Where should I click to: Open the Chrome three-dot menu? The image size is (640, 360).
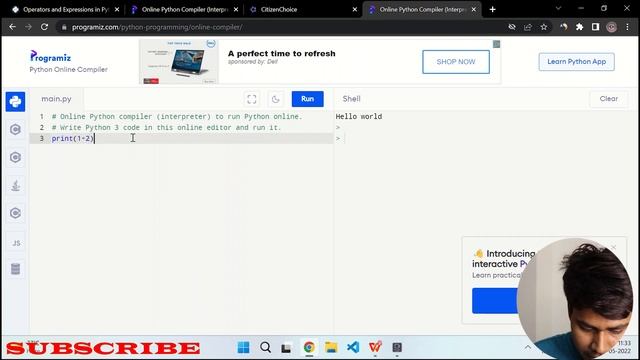[627, 27]
